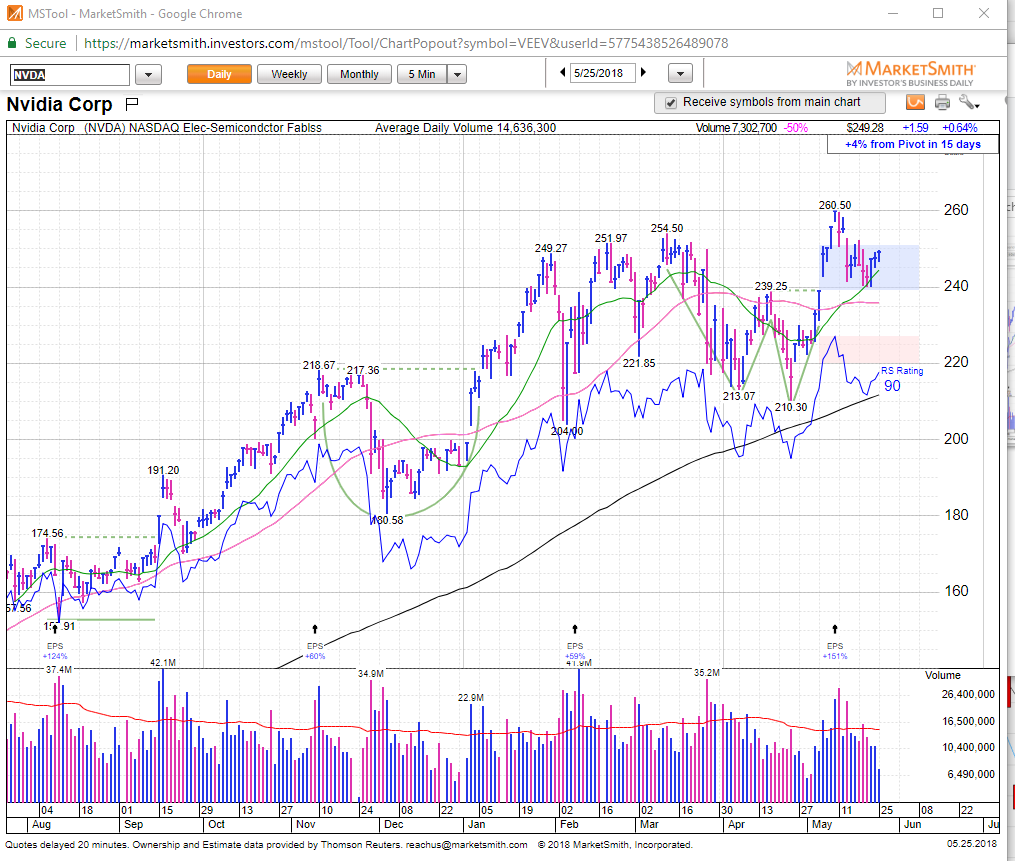Click the Nvidia Corp company title
The width and height of the screenshot is (1015, 861).
60,104
